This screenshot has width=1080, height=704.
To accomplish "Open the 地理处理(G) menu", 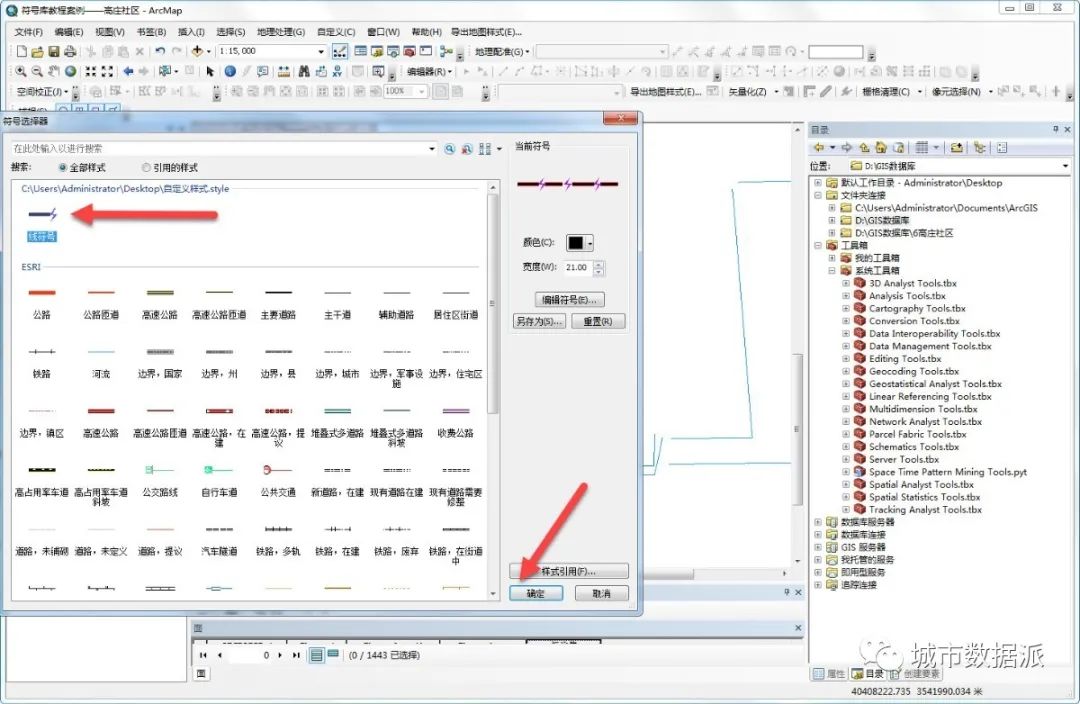I will click(x=280, y=32).
